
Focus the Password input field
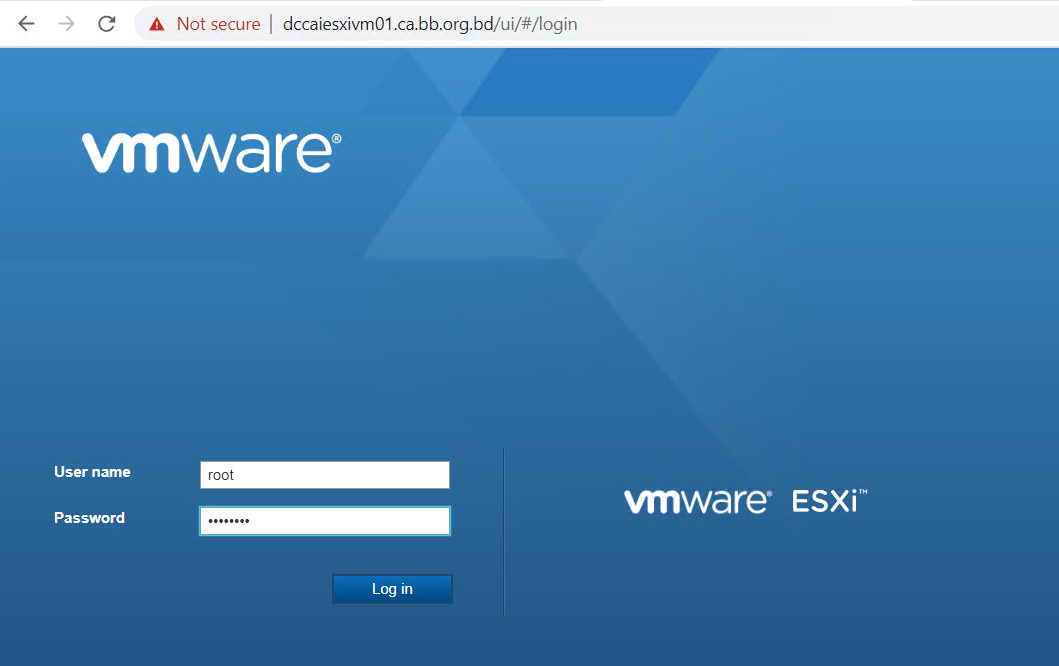[x=325, y=521]
